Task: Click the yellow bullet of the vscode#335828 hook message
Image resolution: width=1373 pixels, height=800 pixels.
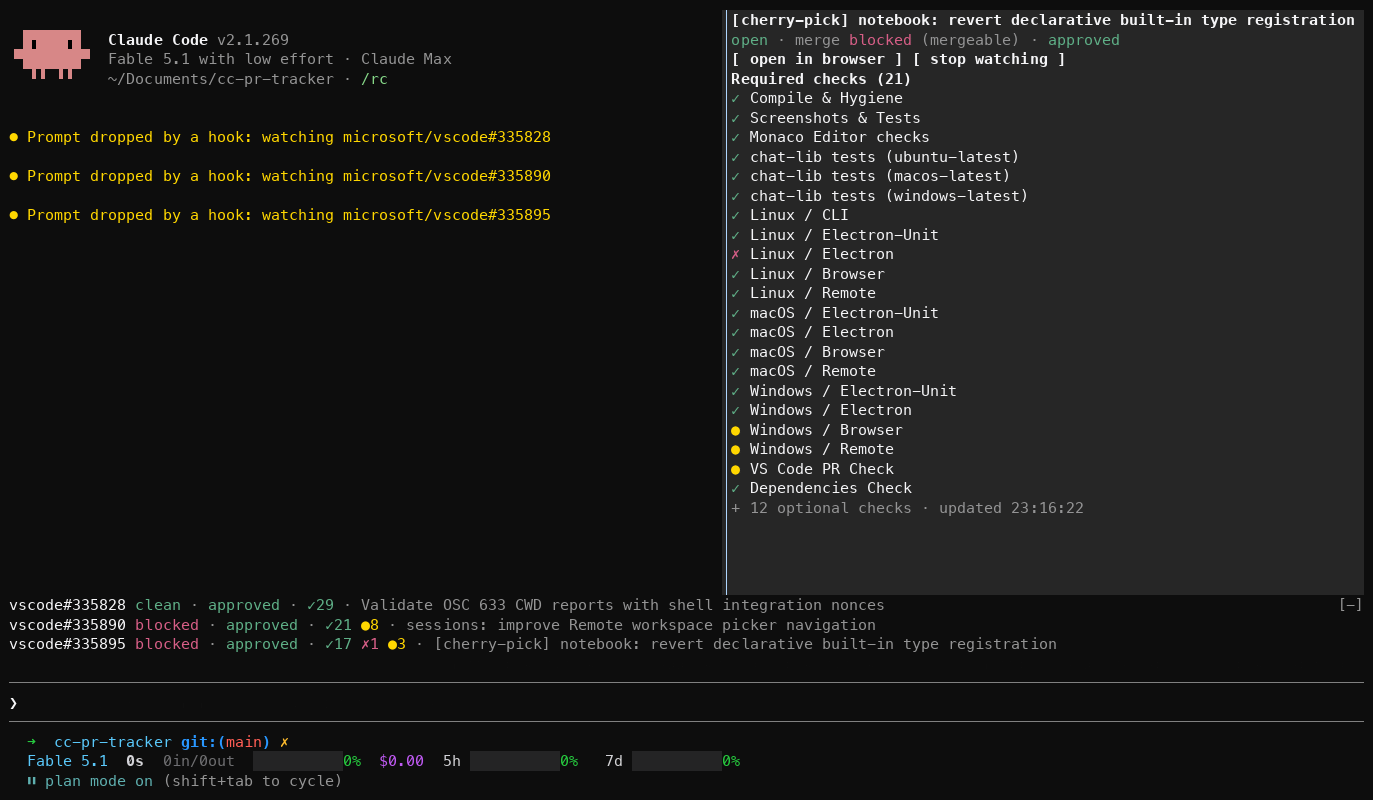Action: (x=14, y=137)
